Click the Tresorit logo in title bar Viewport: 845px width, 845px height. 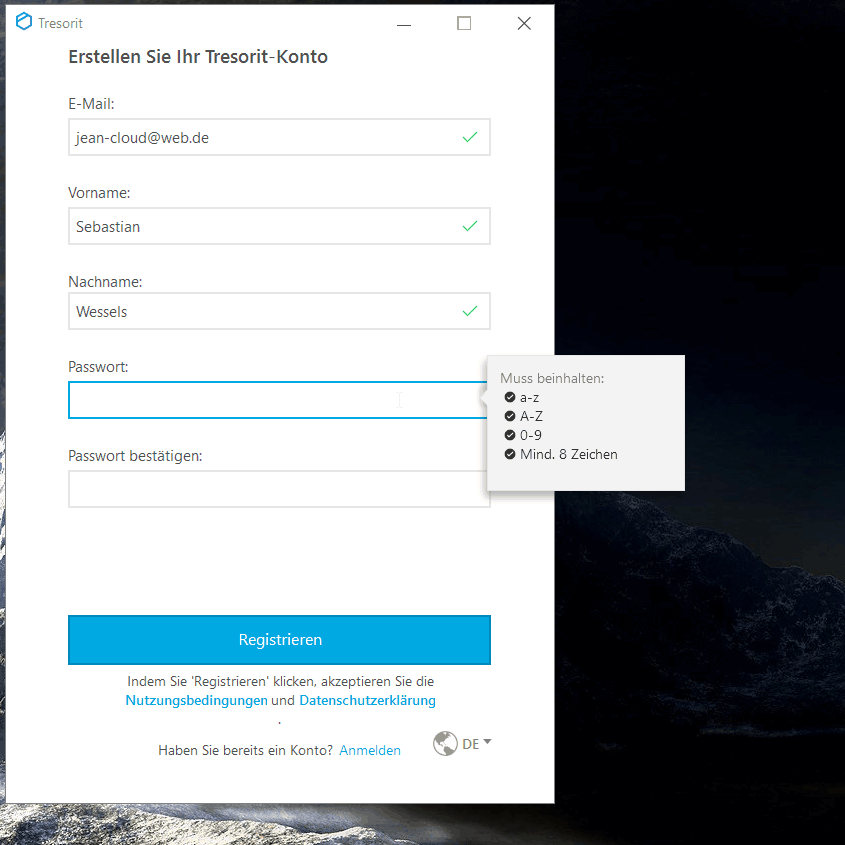click(x=24, y=23)
